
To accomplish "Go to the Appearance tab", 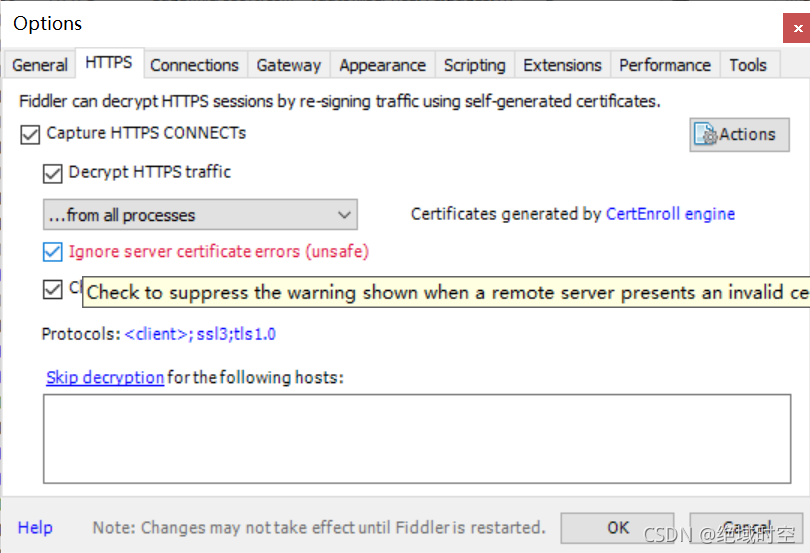I will pyautogui.click(x=382, y=65).
